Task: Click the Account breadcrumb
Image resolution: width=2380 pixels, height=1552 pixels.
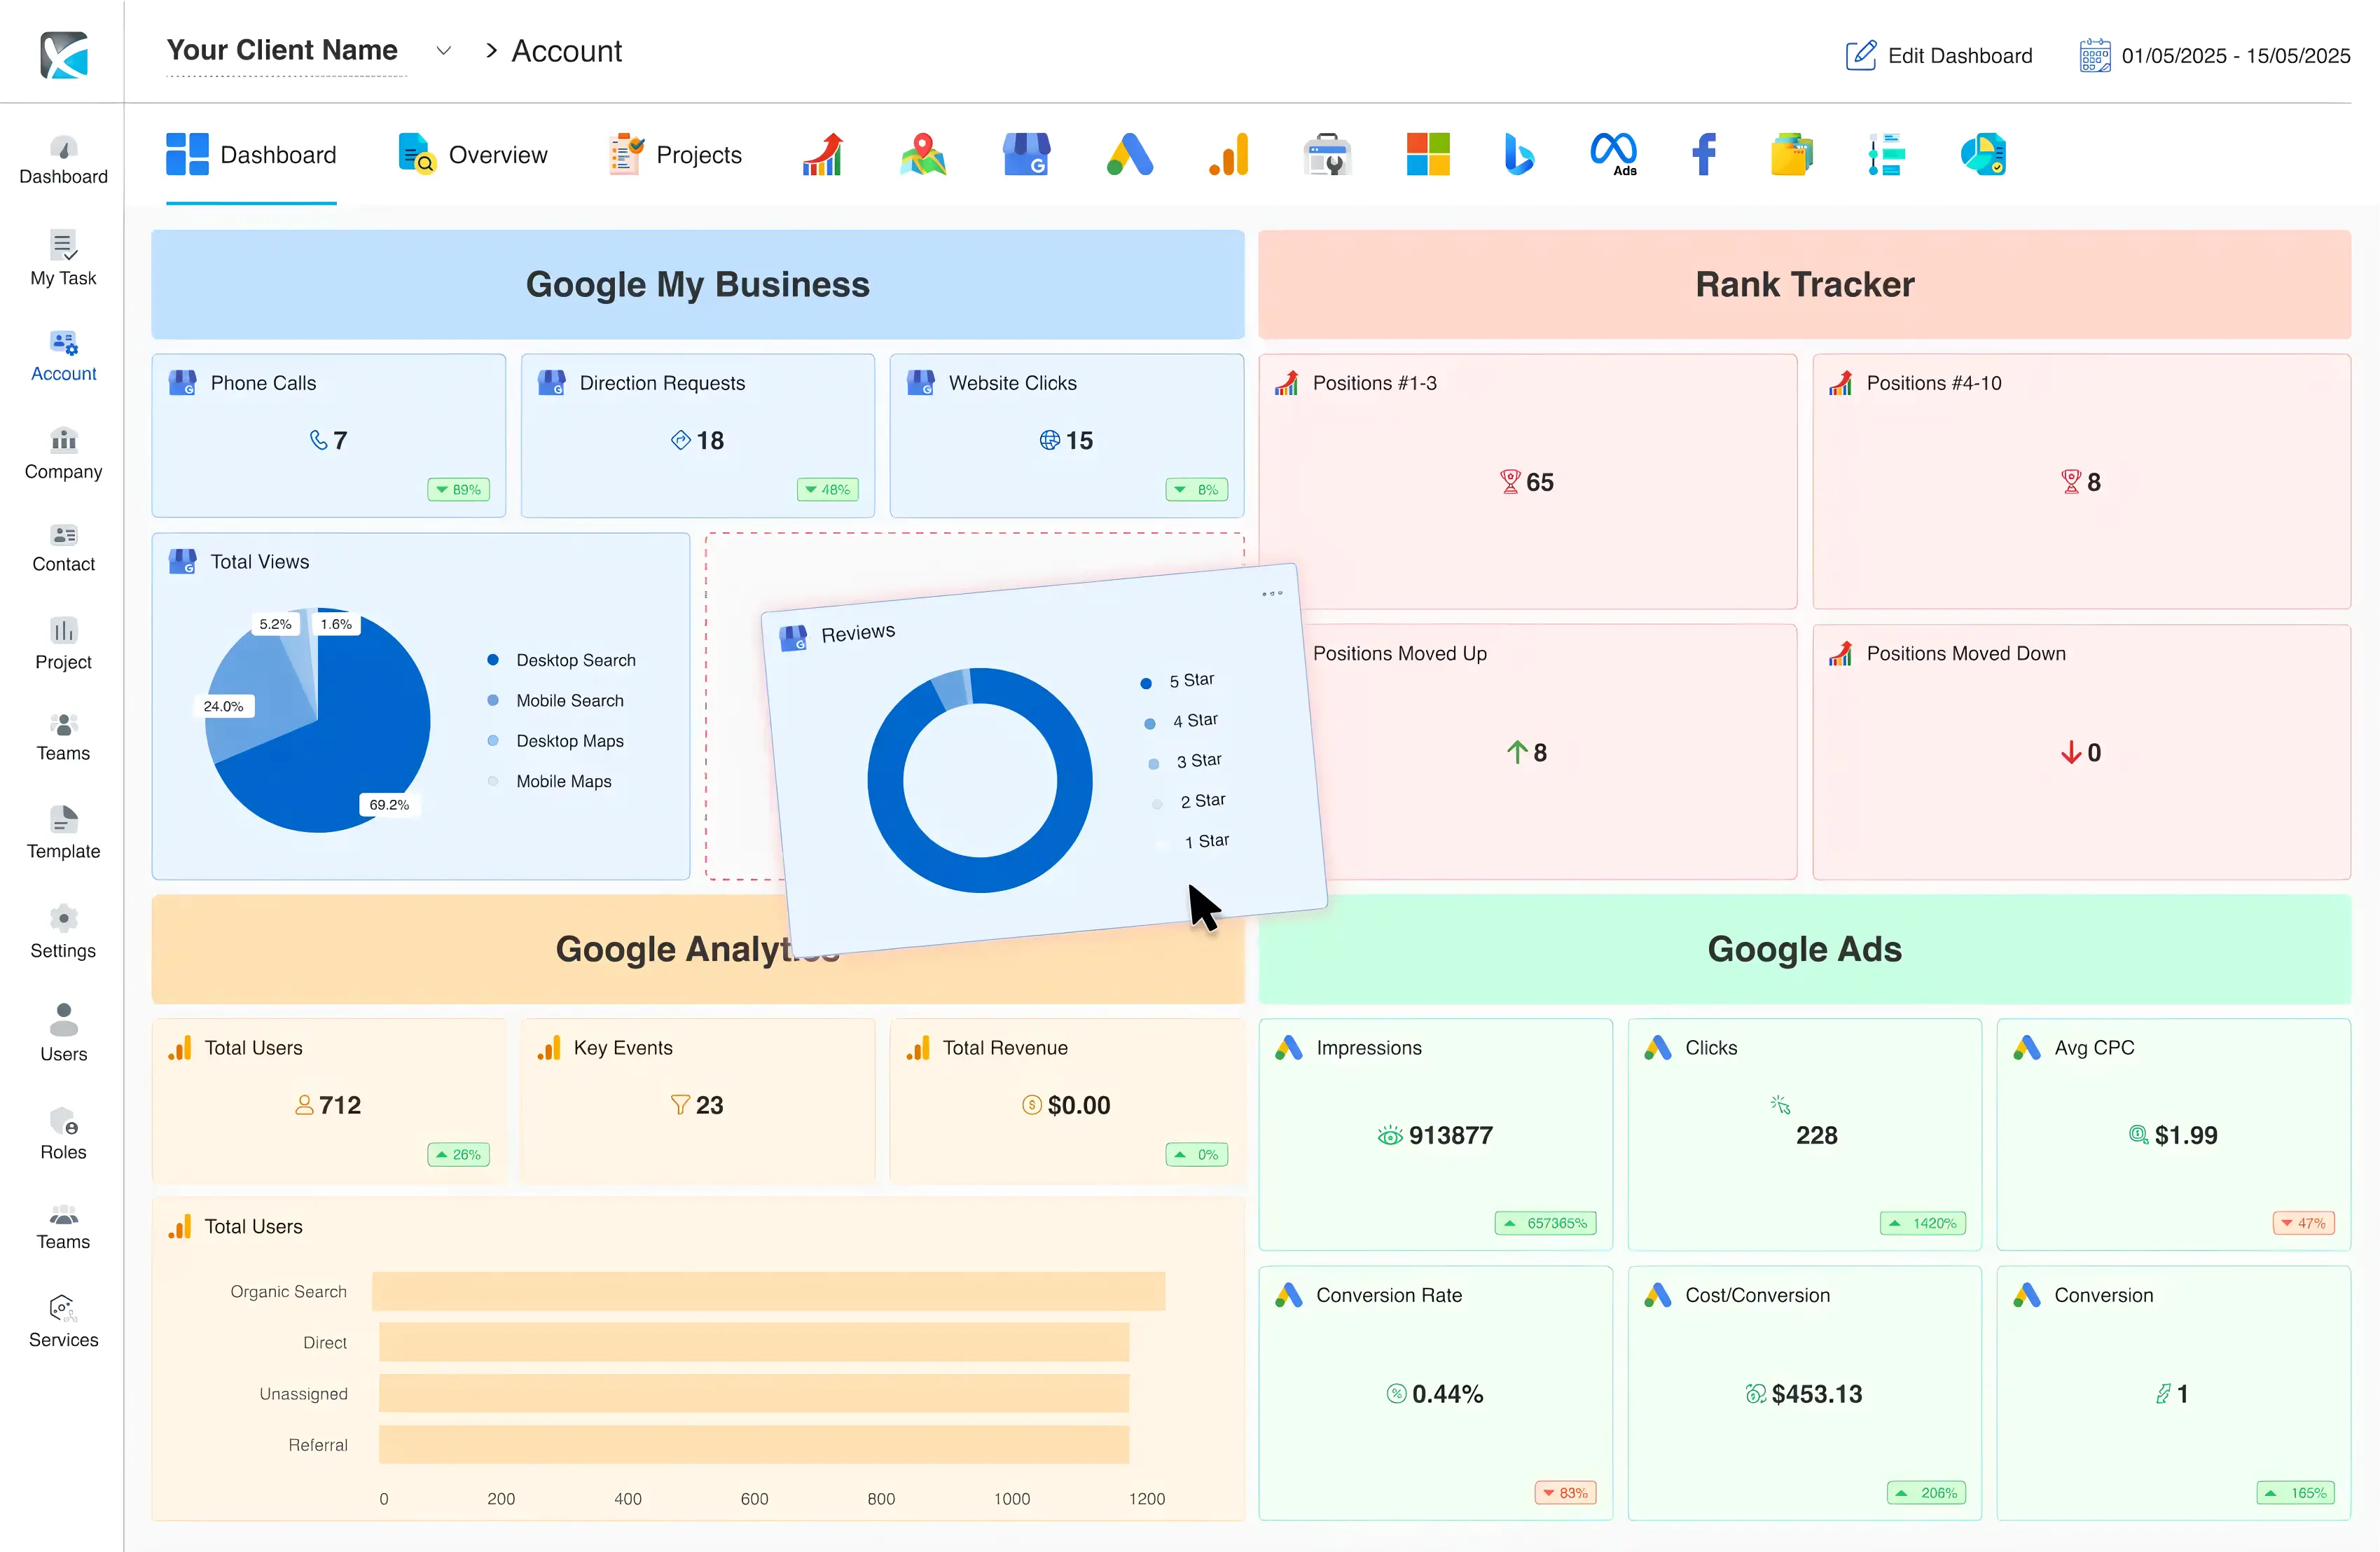Action: [x=566, y=51]
